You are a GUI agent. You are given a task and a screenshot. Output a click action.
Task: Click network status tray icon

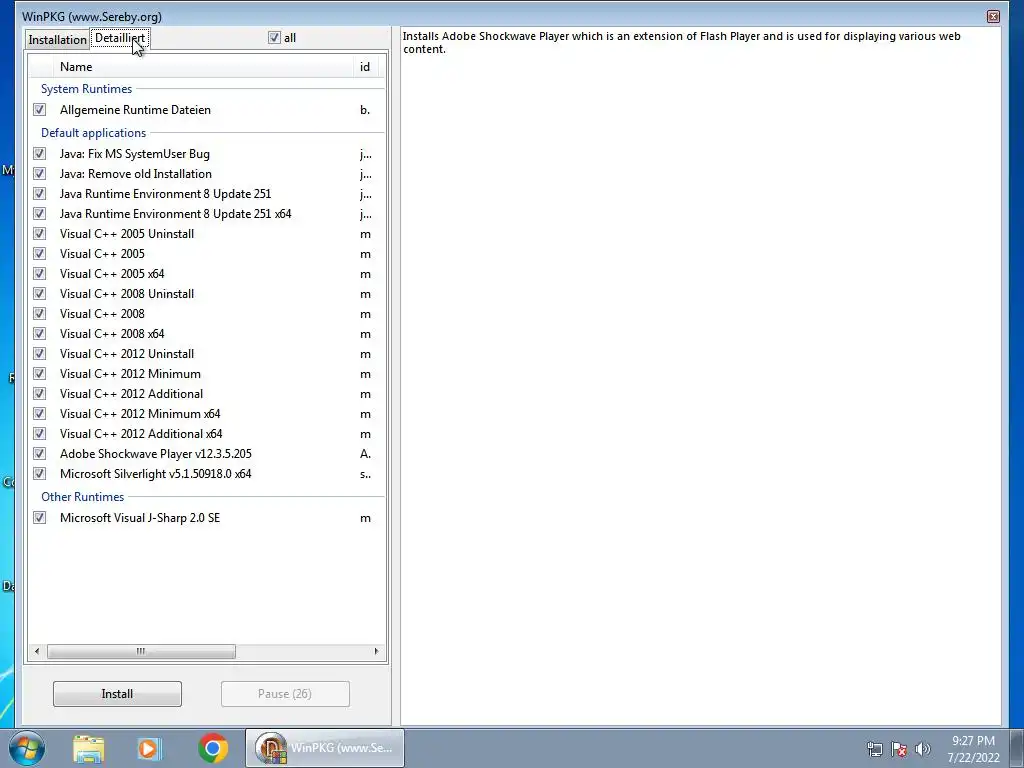pos(874,749)
